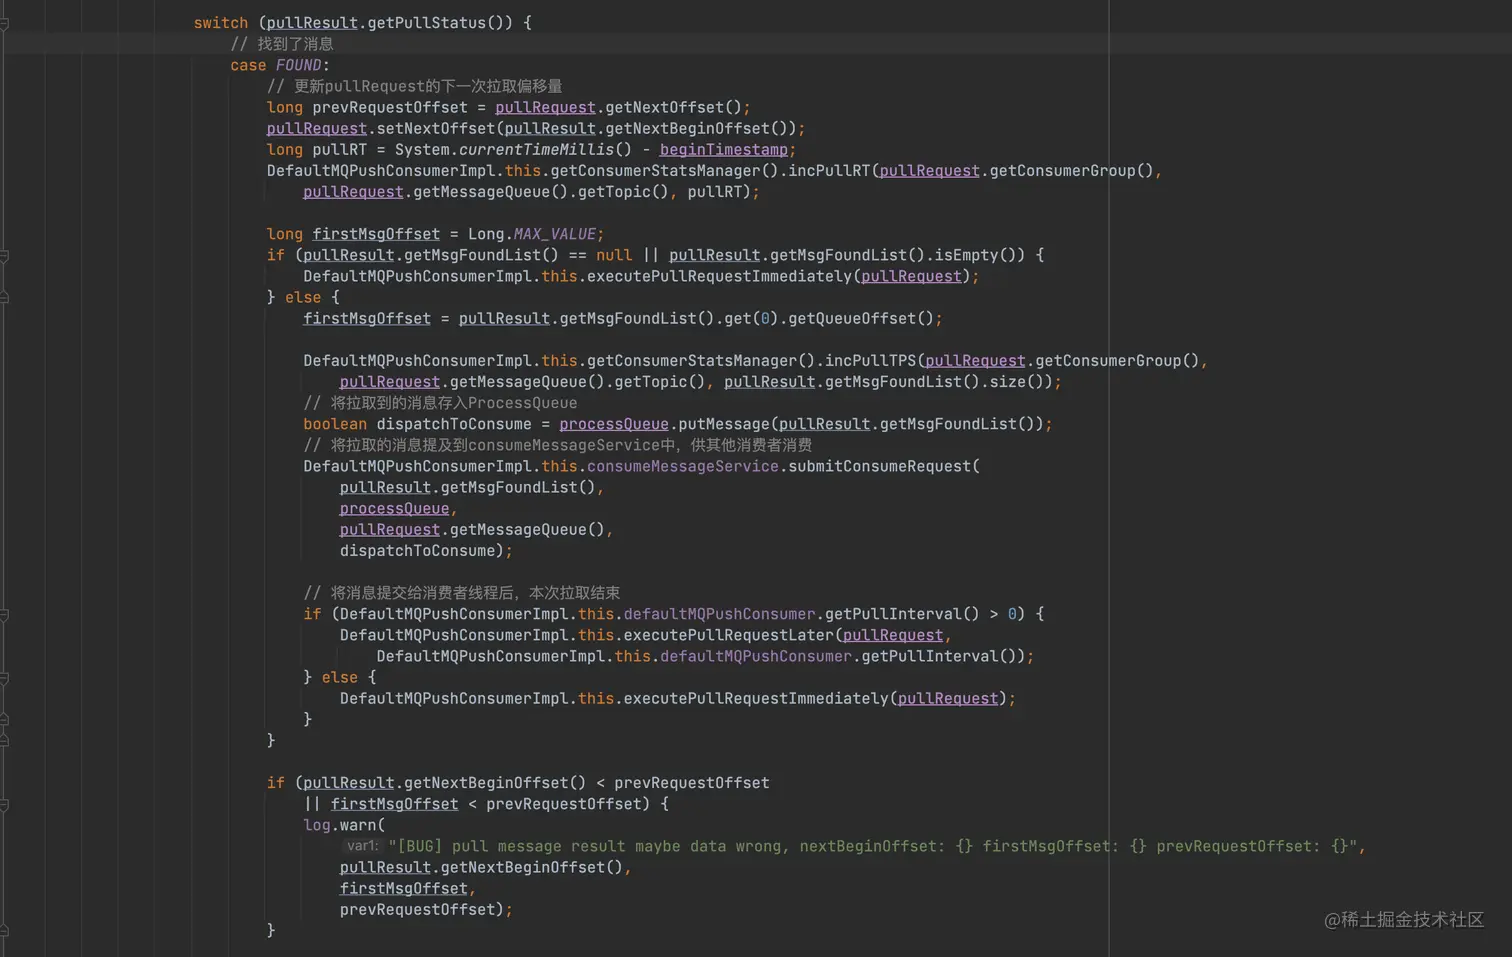Toggle fold marker beside the '|| firstMsgOffset <' line
The width and height of the screenshot is (1512, 957).
coord(4,805)
